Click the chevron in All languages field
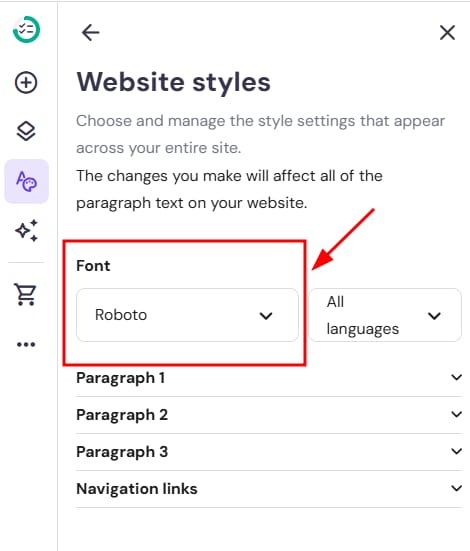 [x=434, y=316]
